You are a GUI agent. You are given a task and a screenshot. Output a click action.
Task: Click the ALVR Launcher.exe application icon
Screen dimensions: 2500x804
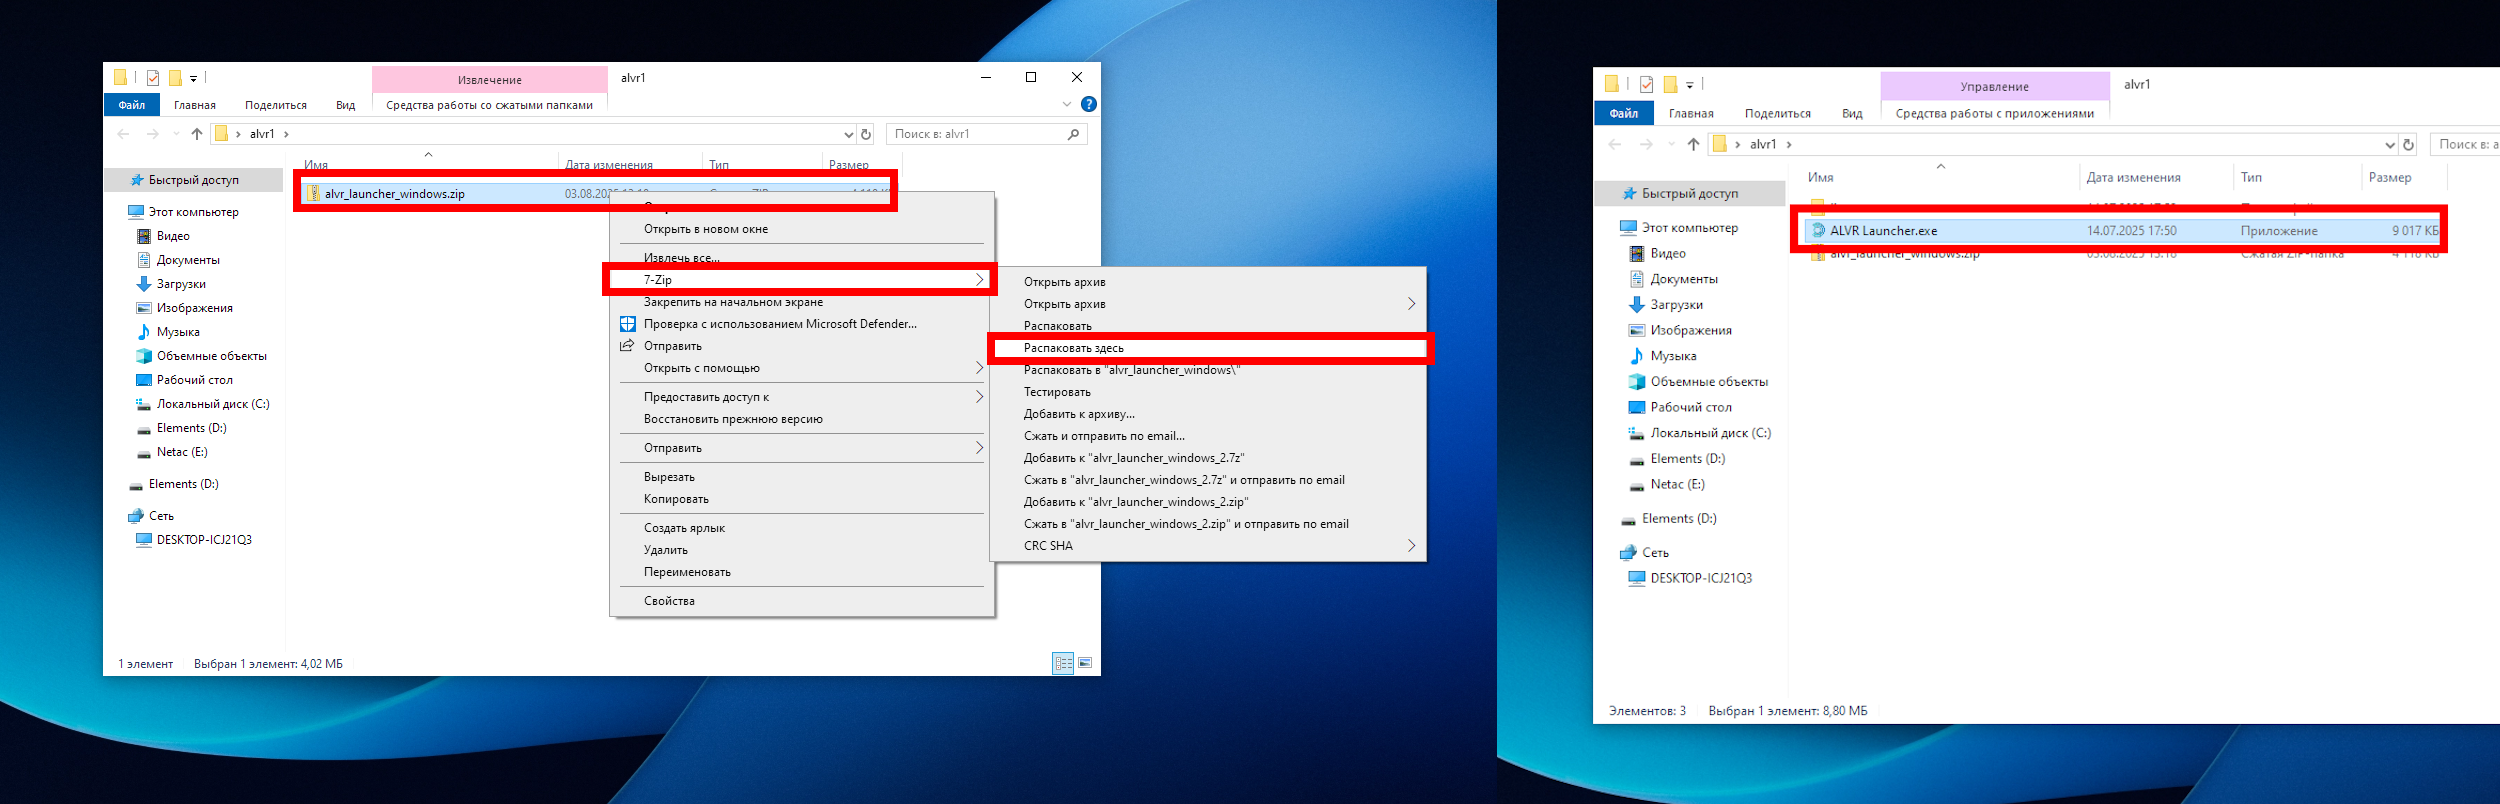pos(1818,231)
